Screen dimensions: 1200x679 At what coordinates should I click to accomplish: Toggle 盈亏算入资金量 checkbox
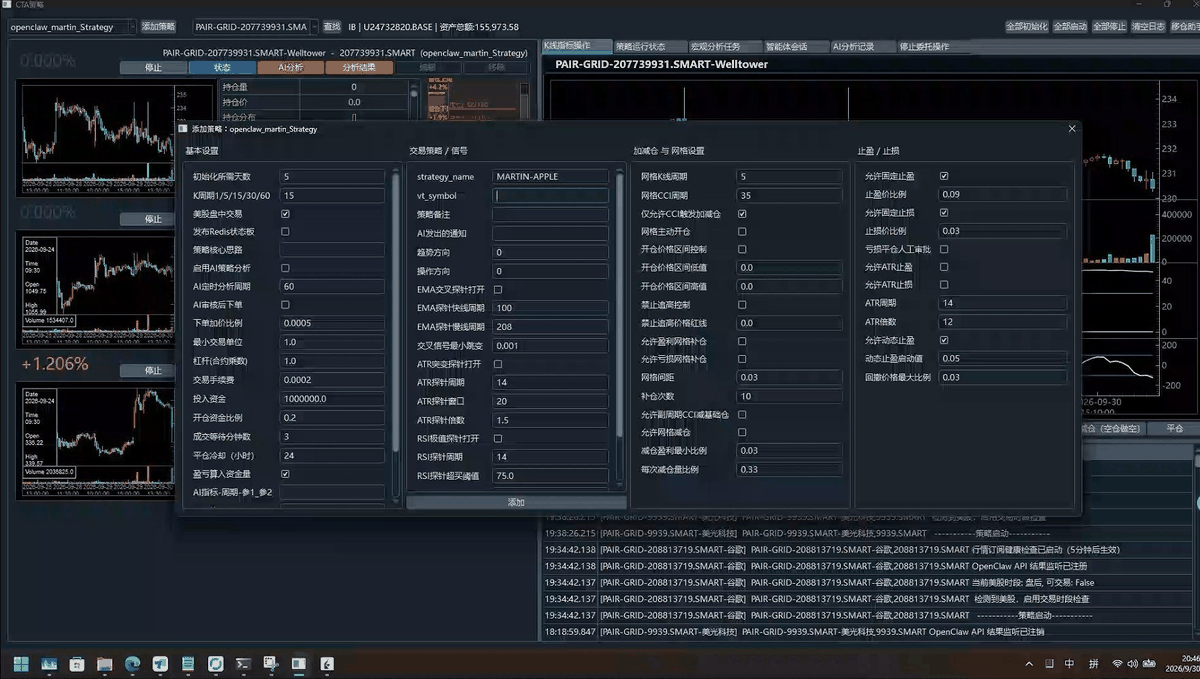coord(285,474)
